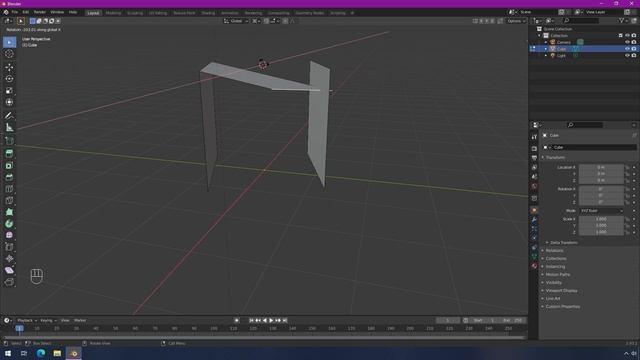Image resolution: width=640 pixels, height=360 pixels.
Task: Select the Annotate pencil tool
Action: pos(9,116)
